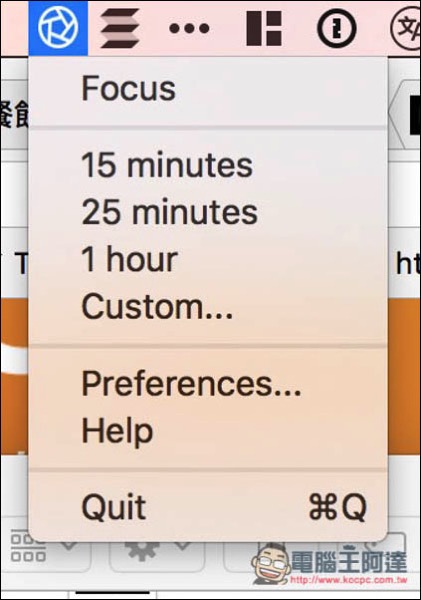Open the window tiling layout menu bar icon
This screenshot has width=421, height=600.
(x=264, y=28)
